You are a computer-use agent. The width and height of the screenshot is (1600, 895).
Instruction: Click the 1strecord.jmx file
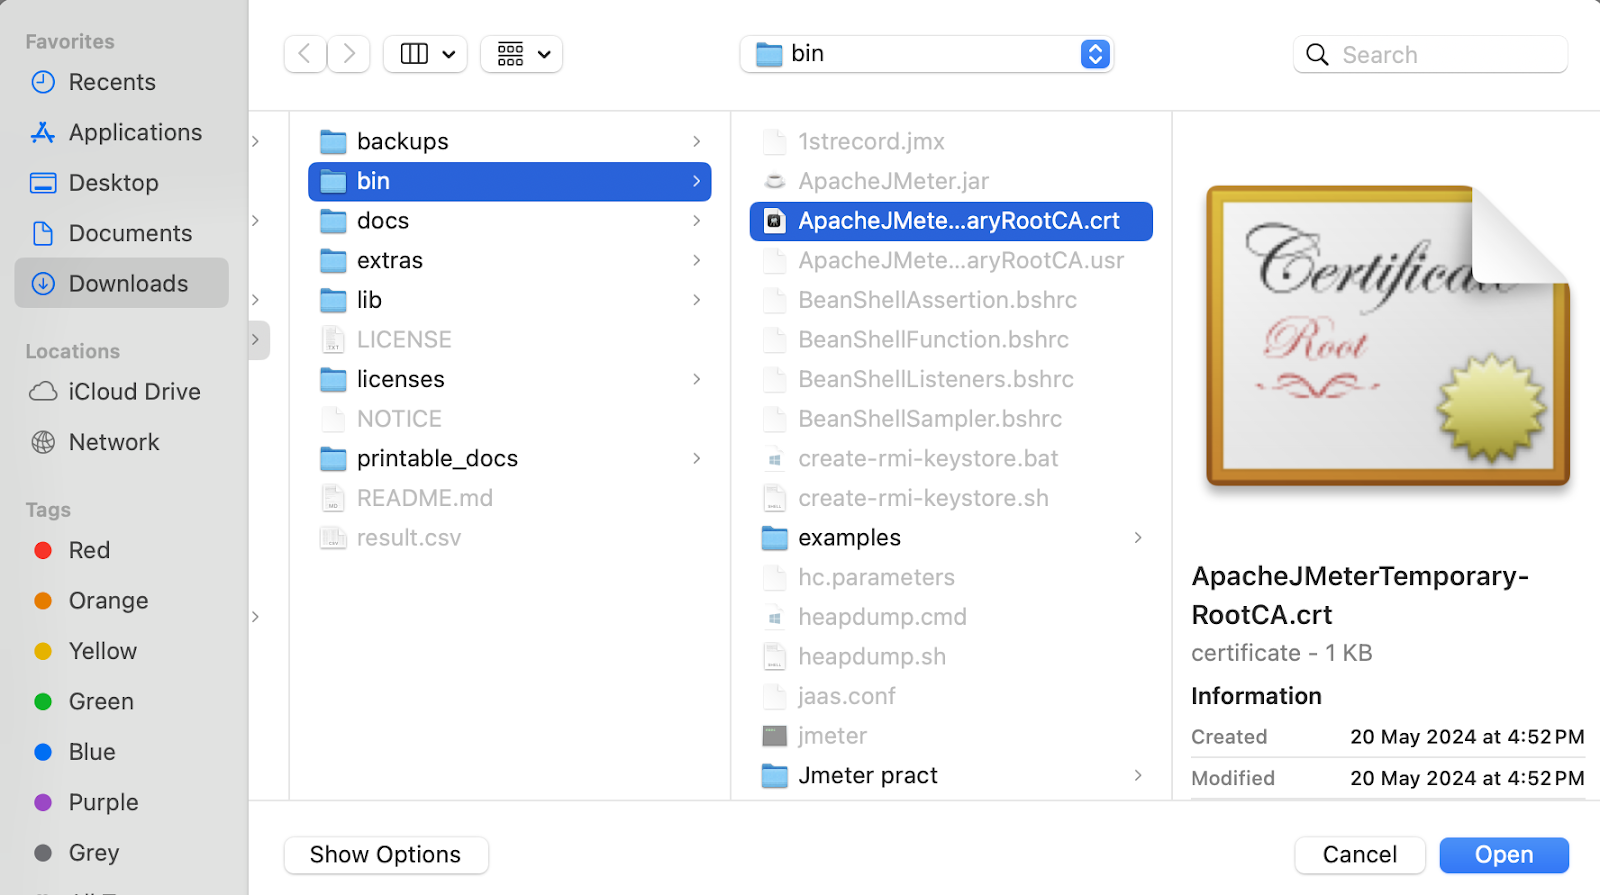coord(951,141)
